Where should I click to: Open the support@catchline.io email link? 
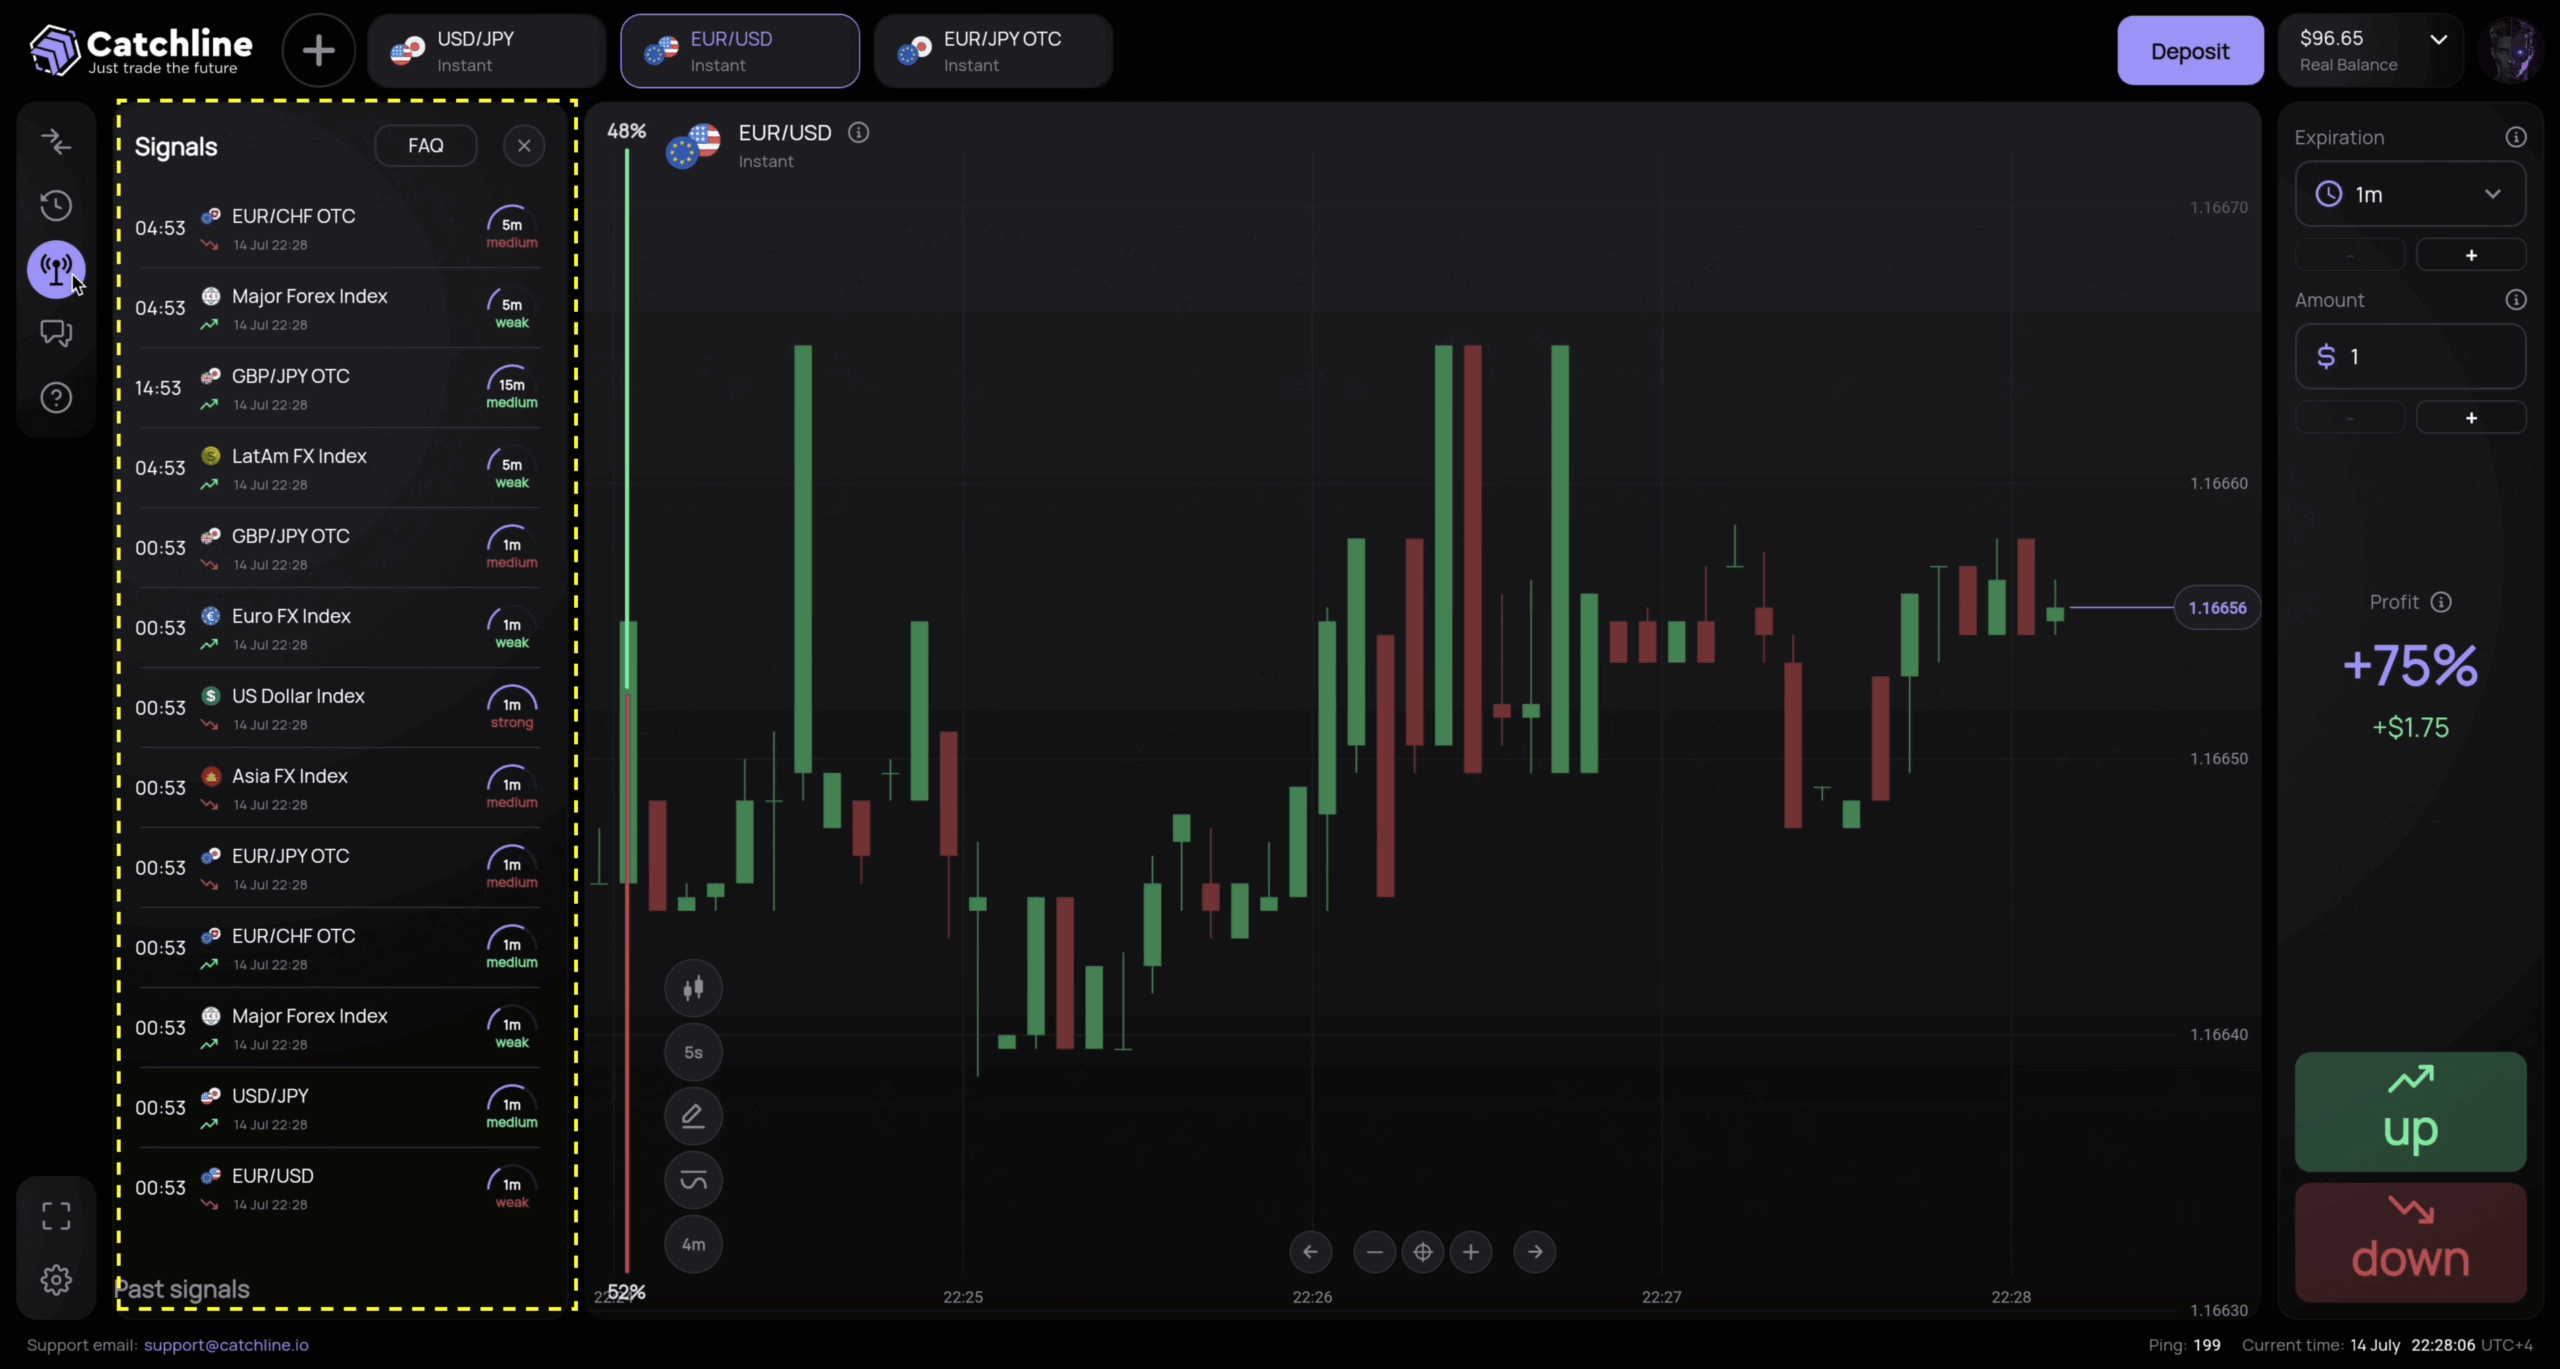[226, 1345]
